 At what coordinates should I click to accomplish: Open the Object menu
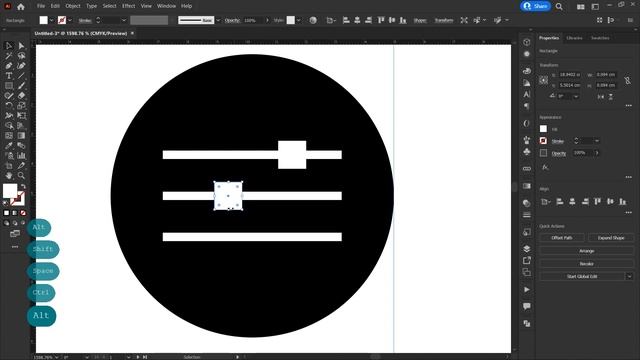(x=73, y=6)
